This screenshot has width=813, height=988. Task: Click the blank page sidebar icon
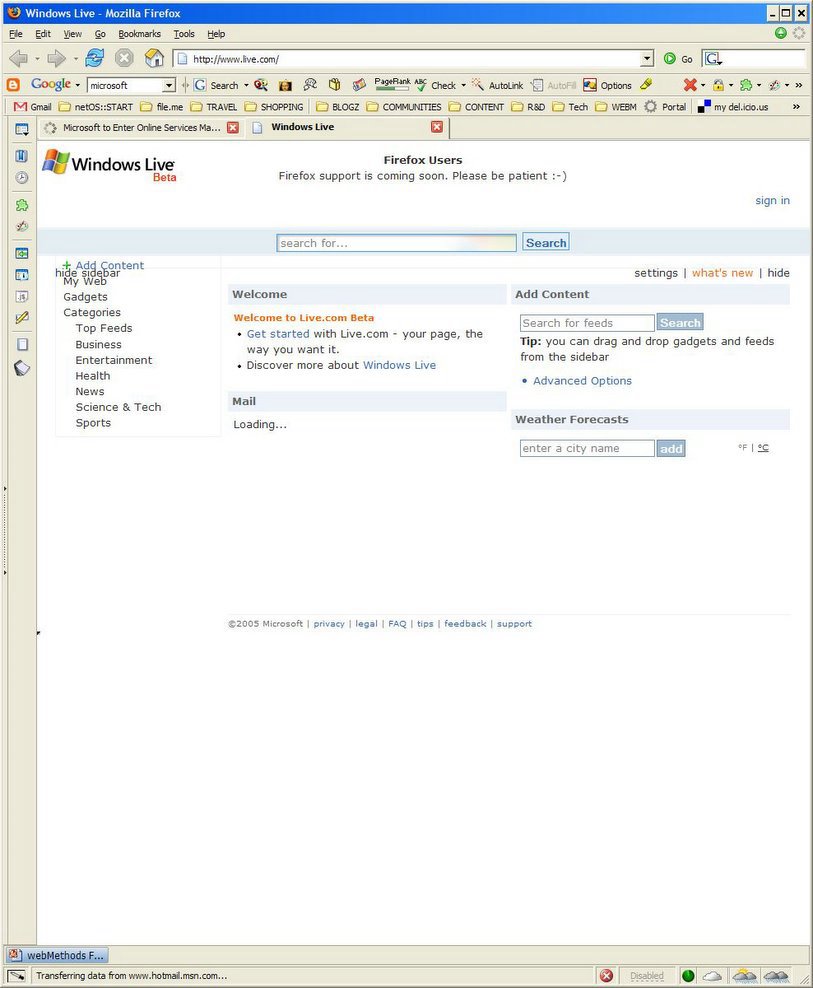tap(21, 345)
